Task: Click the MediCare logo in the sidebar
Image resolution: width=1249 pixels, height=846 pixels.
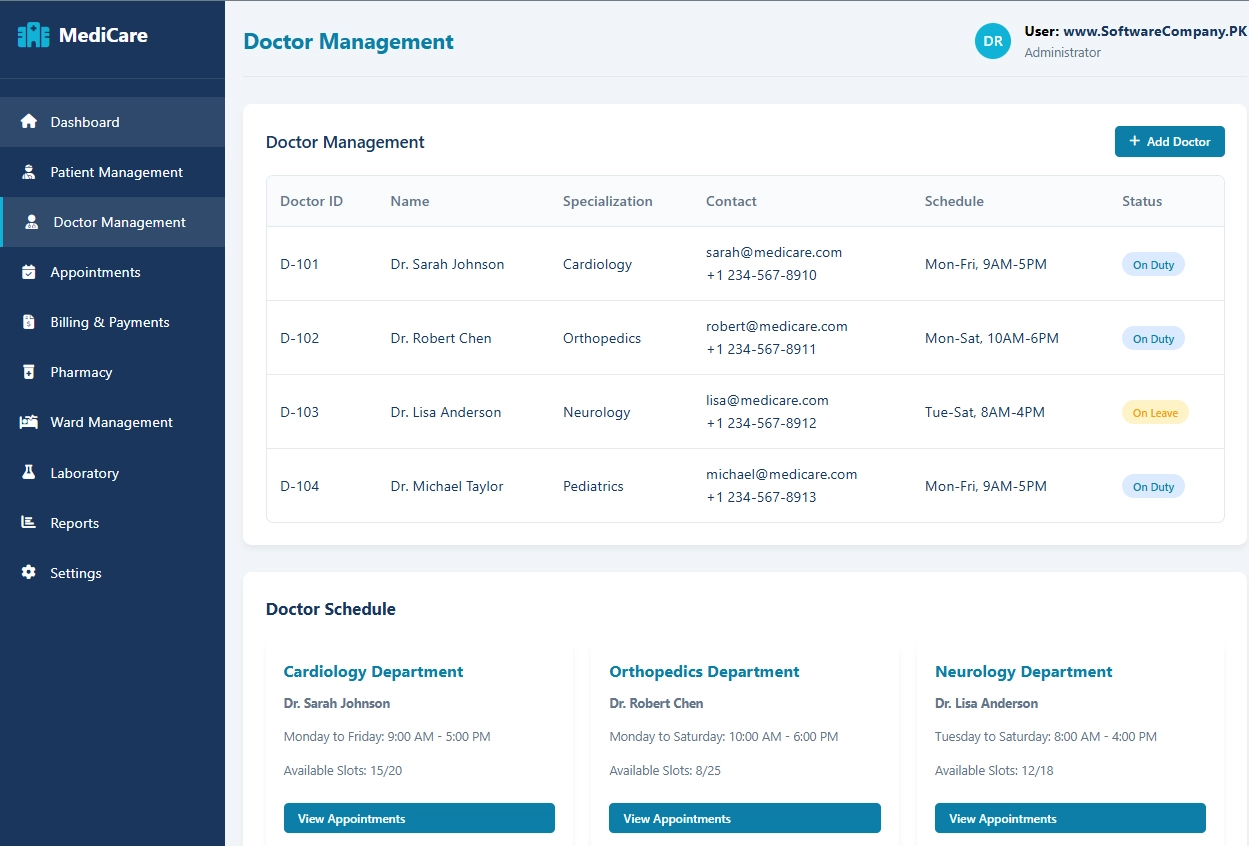Action: click(x=80, y=35)
